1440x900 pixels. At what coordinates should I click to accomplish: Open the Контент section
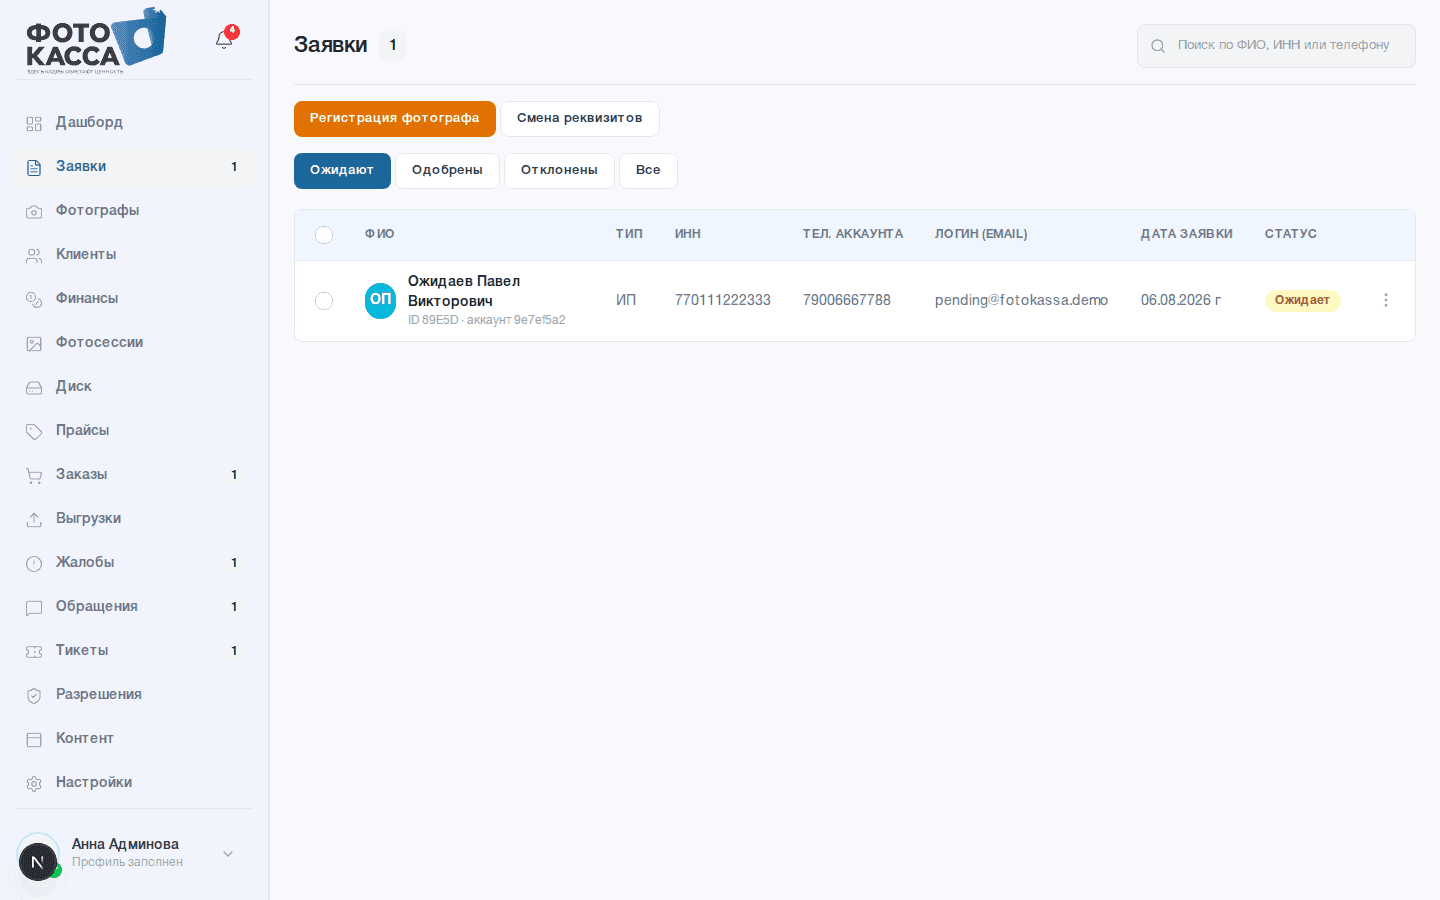point(134,738)
